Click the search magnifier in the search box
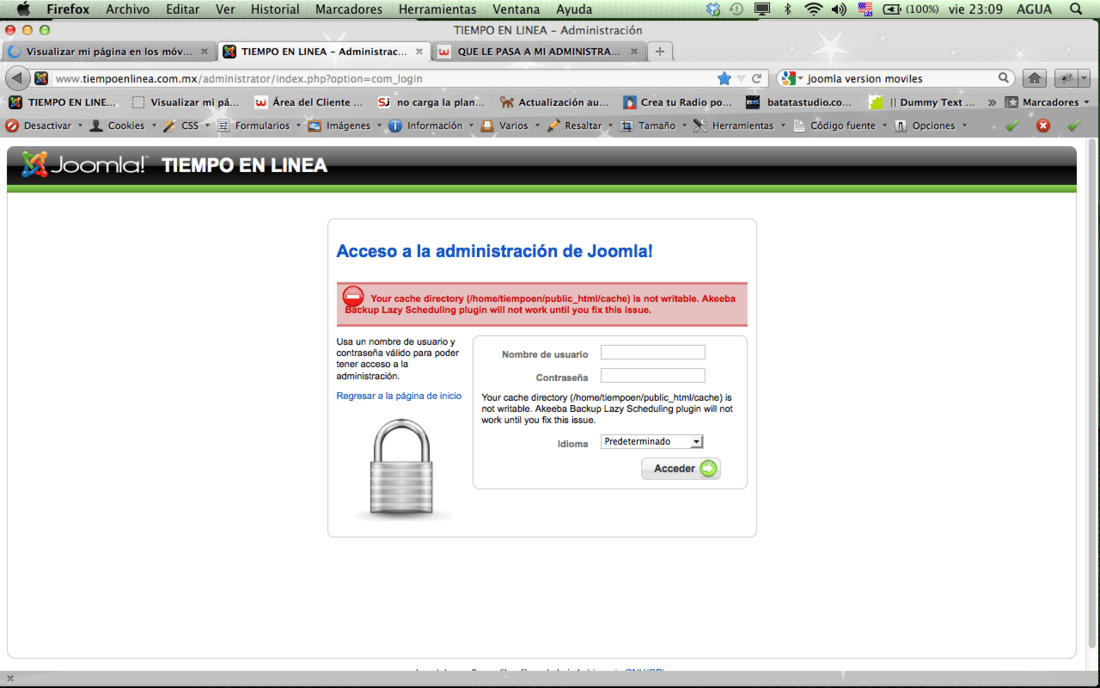Screen dimensions: 1100x688 pos(1003,78)
